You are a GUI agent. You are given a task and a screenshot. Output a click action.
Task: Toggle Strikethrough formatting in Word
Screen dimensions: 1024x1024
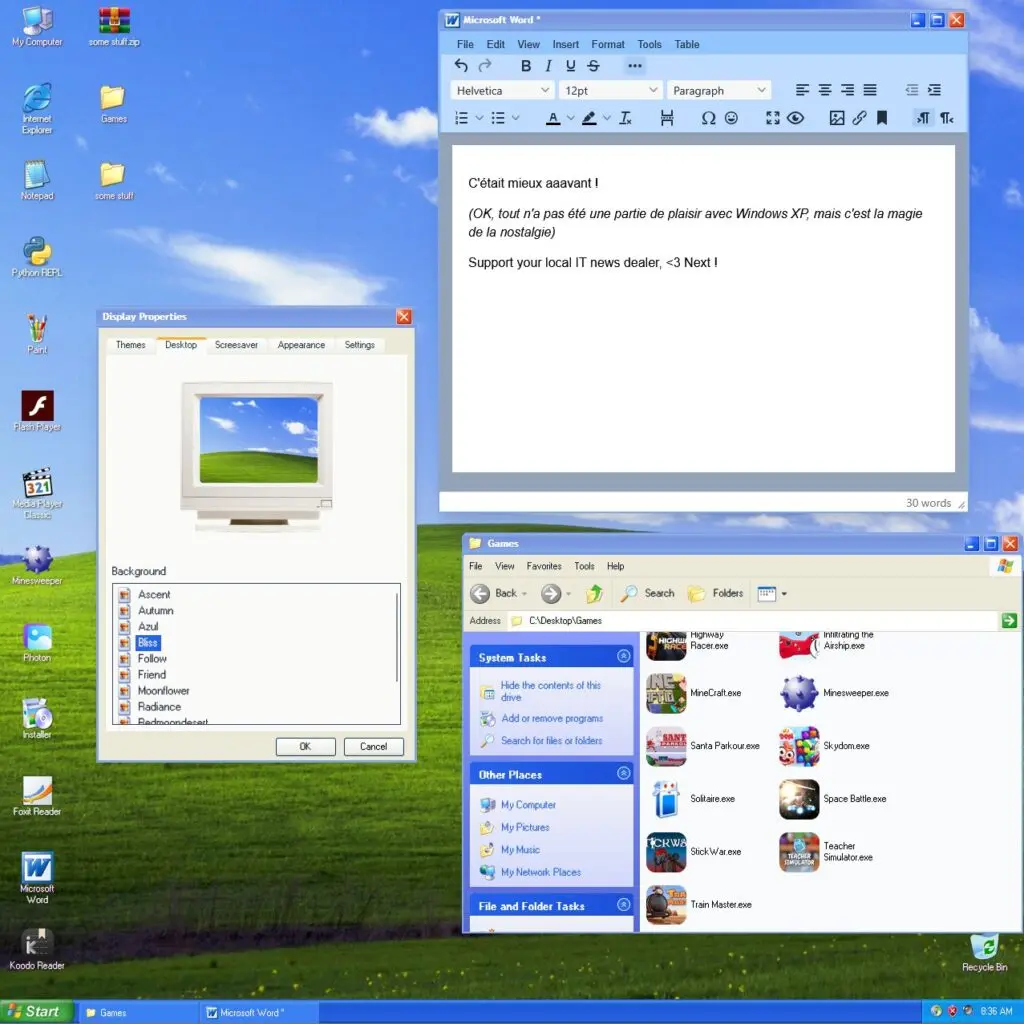click(x=593, y=65)
